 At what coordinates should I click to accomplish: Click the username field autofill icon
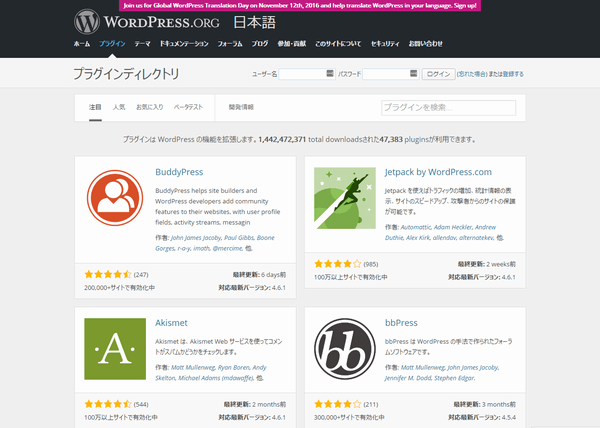pyautogui.click(x=330, y=73)
